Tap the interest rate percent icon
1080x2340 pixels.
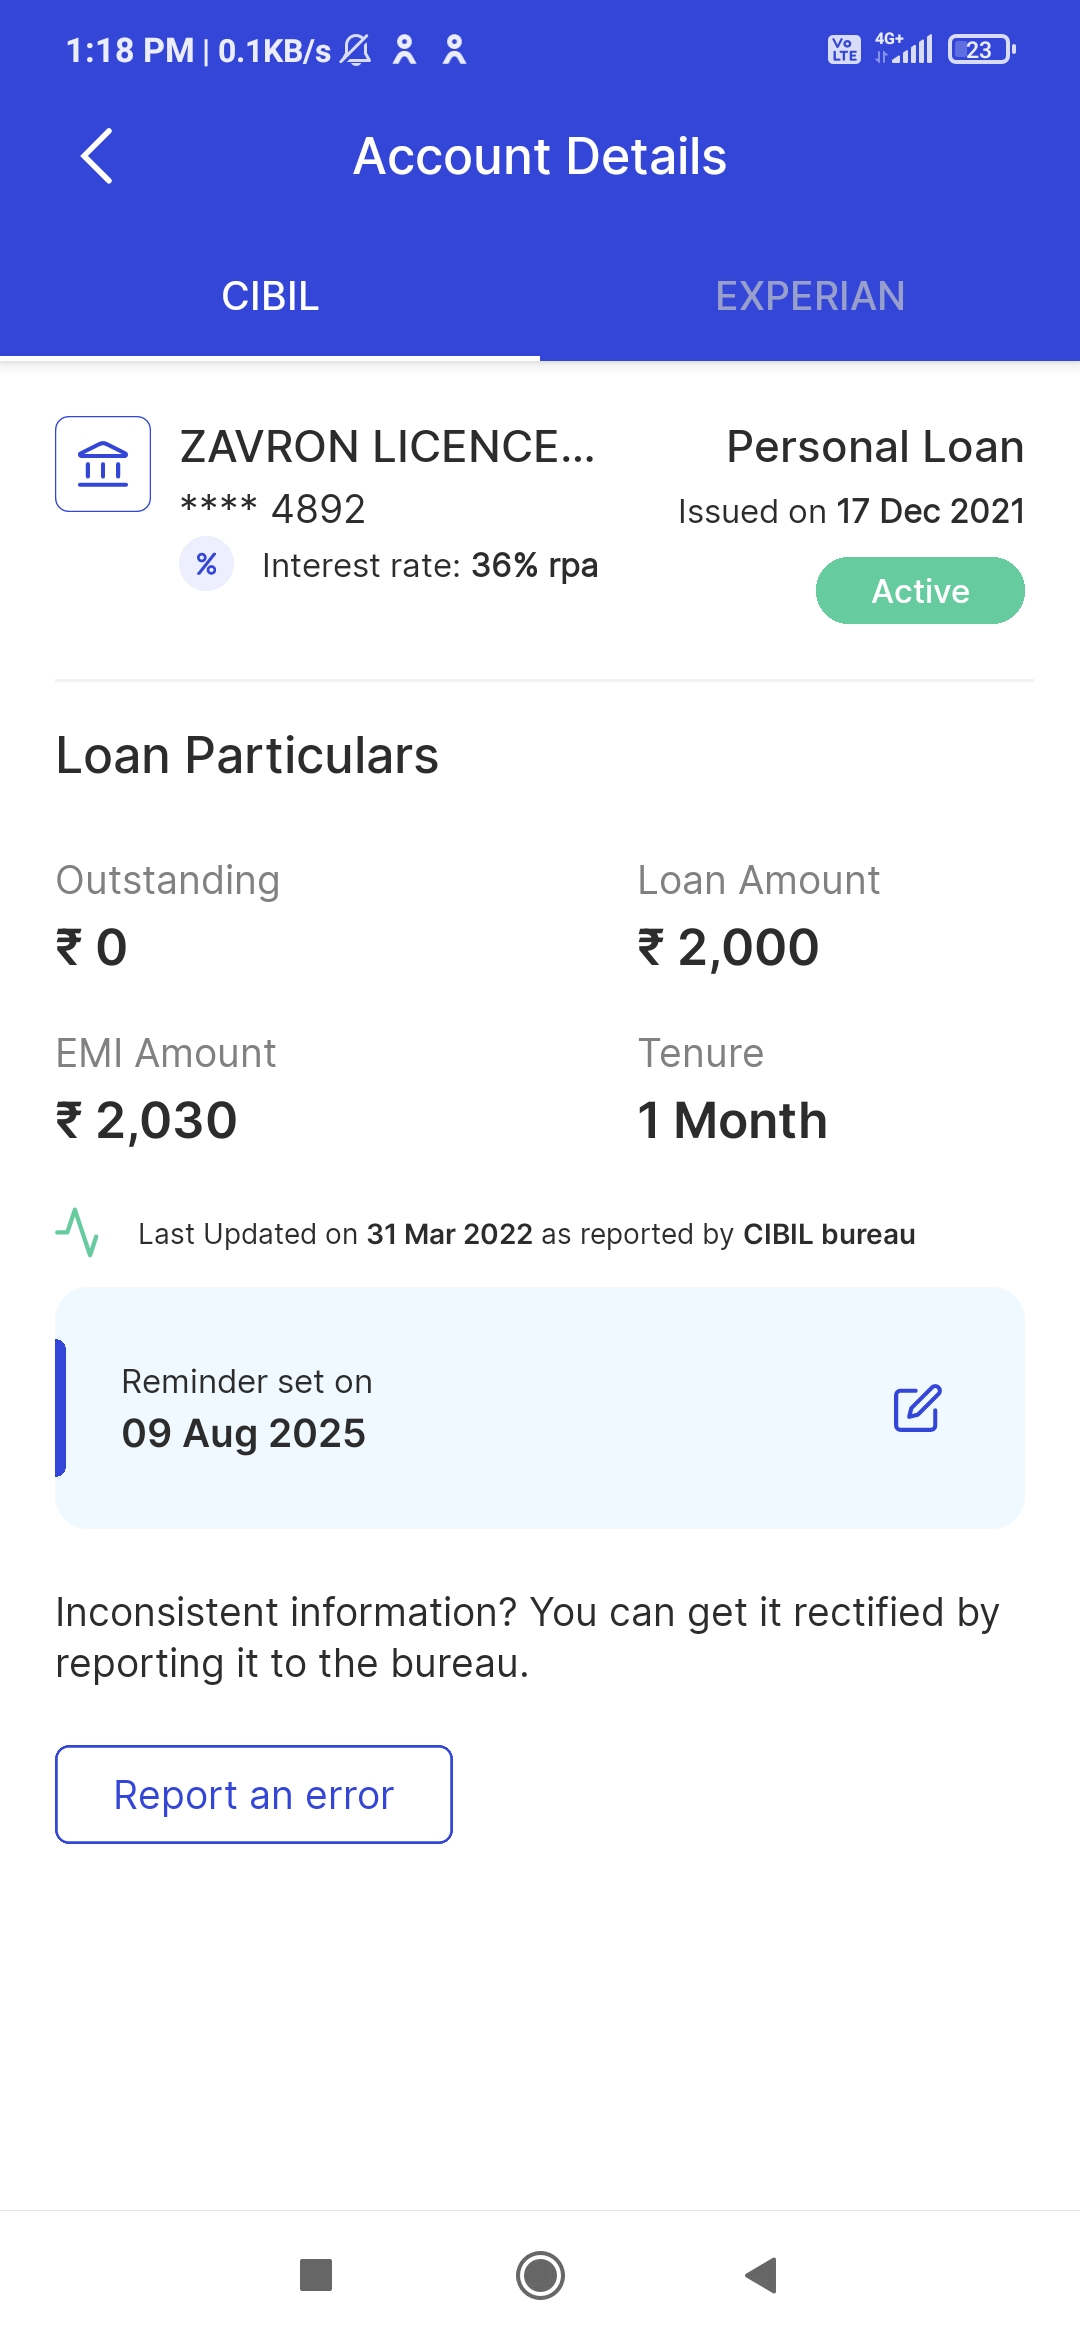(207, 565)
